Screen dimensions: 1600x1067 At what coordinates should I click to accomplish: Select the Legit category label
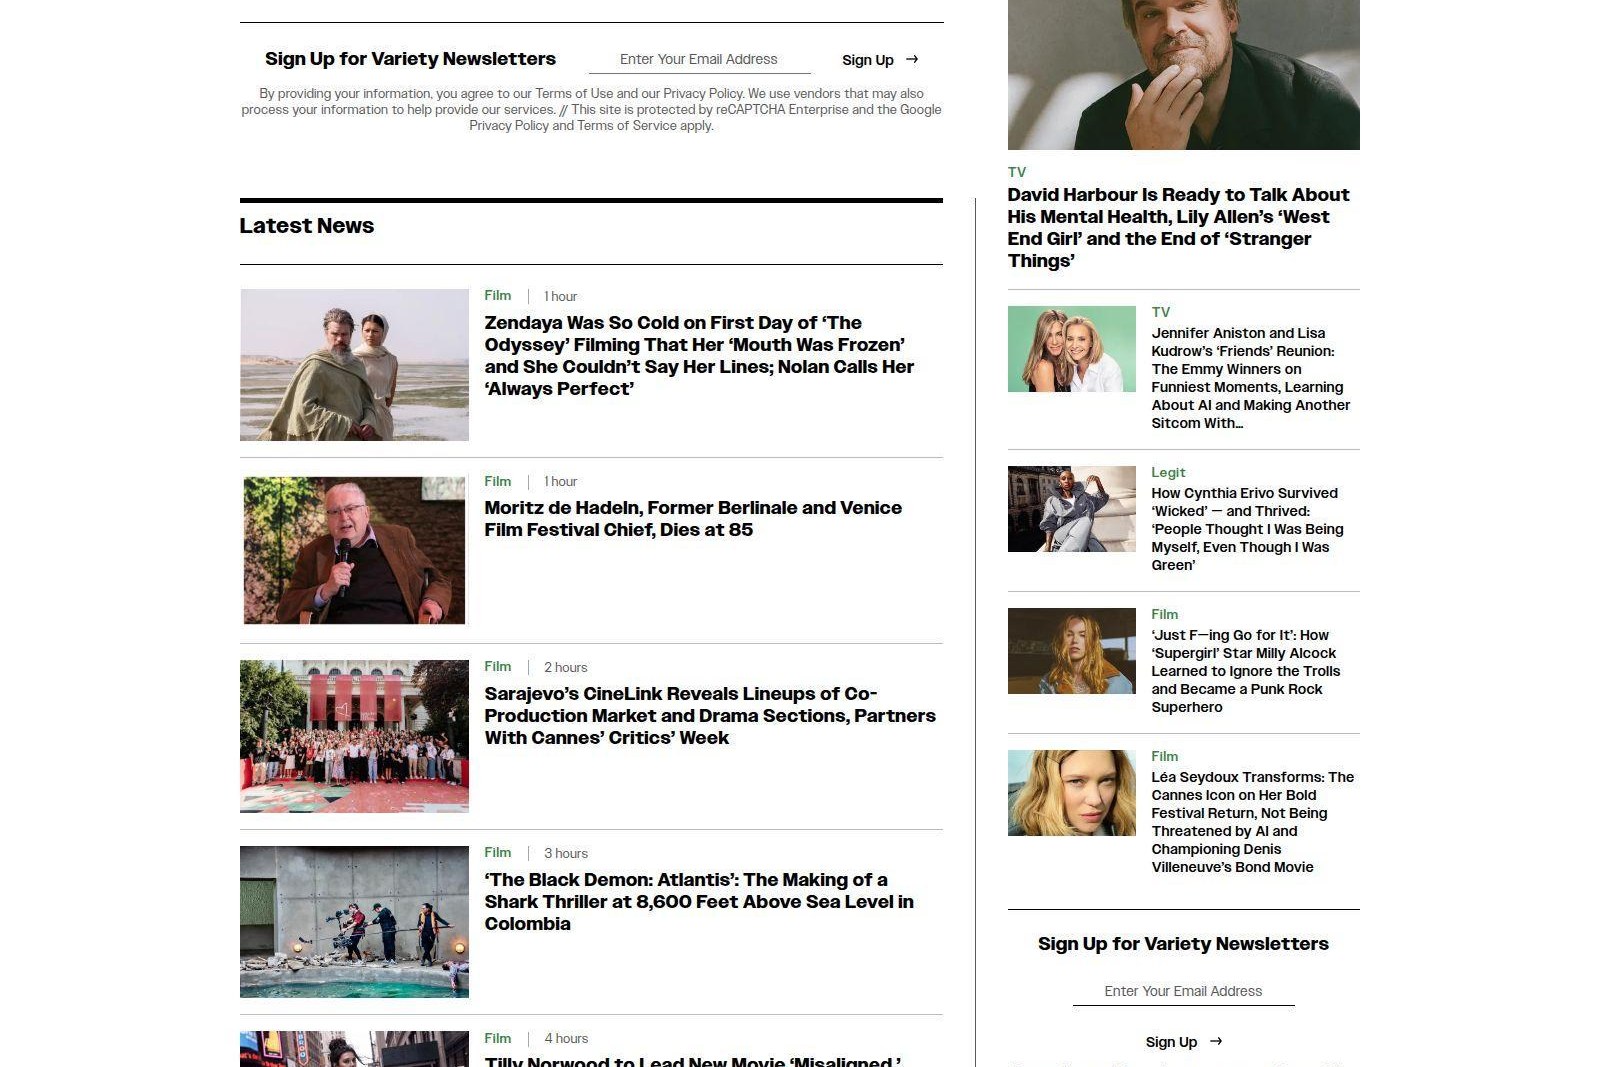tap(1168, 472)
